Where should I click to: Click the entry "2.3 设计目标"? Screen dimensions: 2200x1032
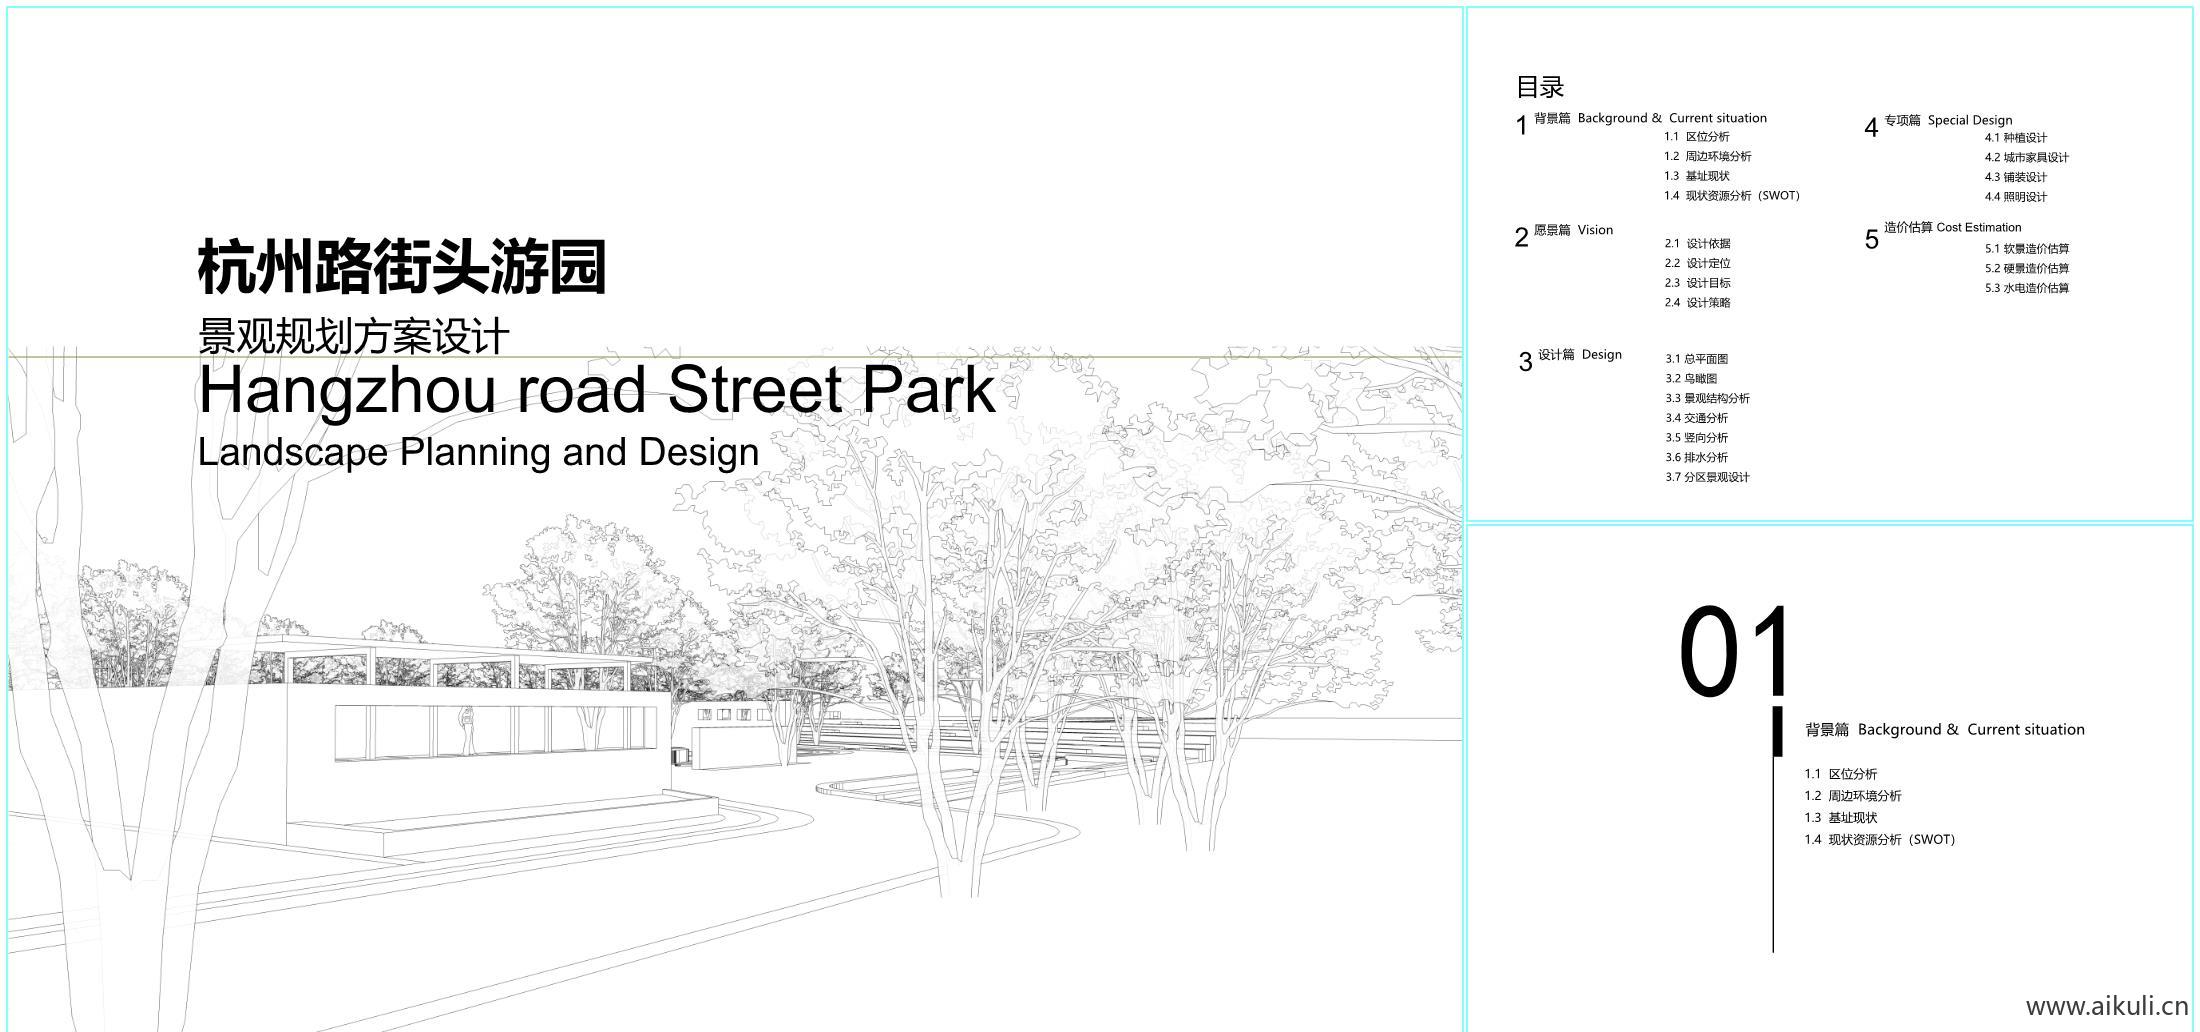[1697, 283]
